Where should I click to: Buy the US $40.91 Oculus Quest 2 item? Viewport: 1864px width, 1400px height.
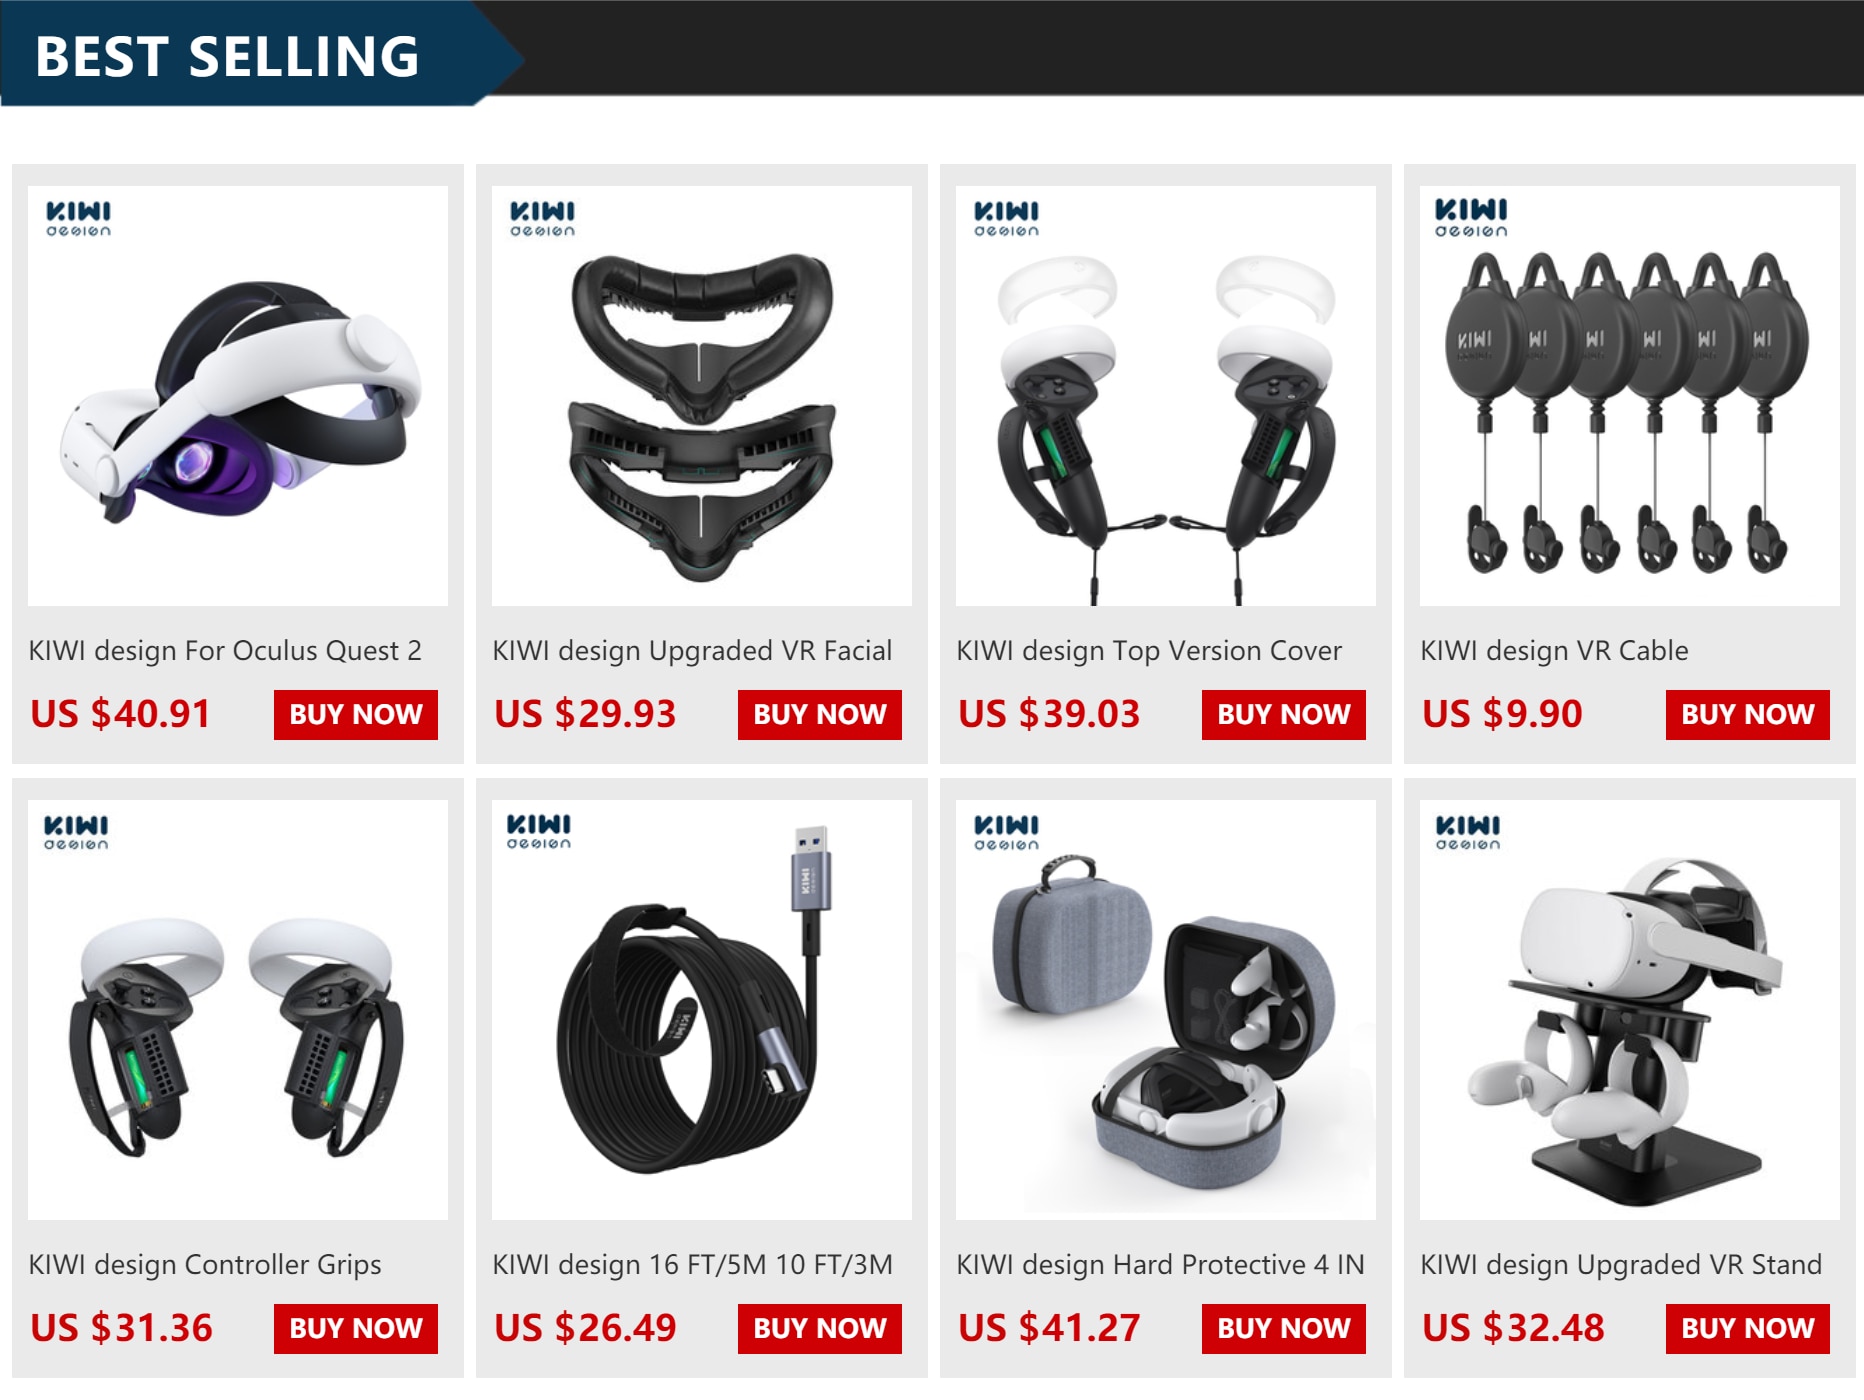(x=356, y=715)
